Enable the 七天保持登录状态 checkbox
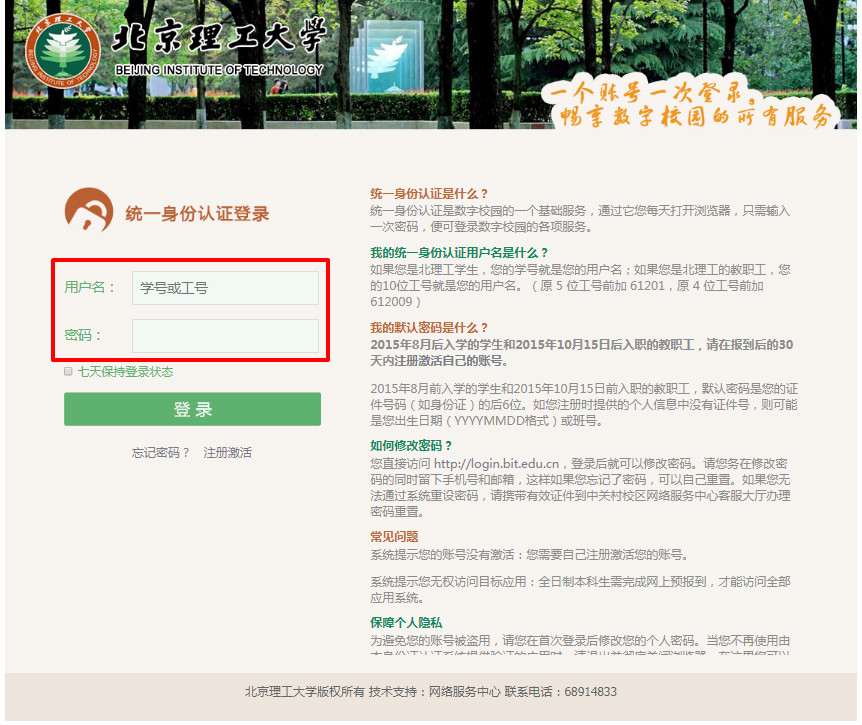The height and width of the screenshot is (725, 862). click(69, 371)
